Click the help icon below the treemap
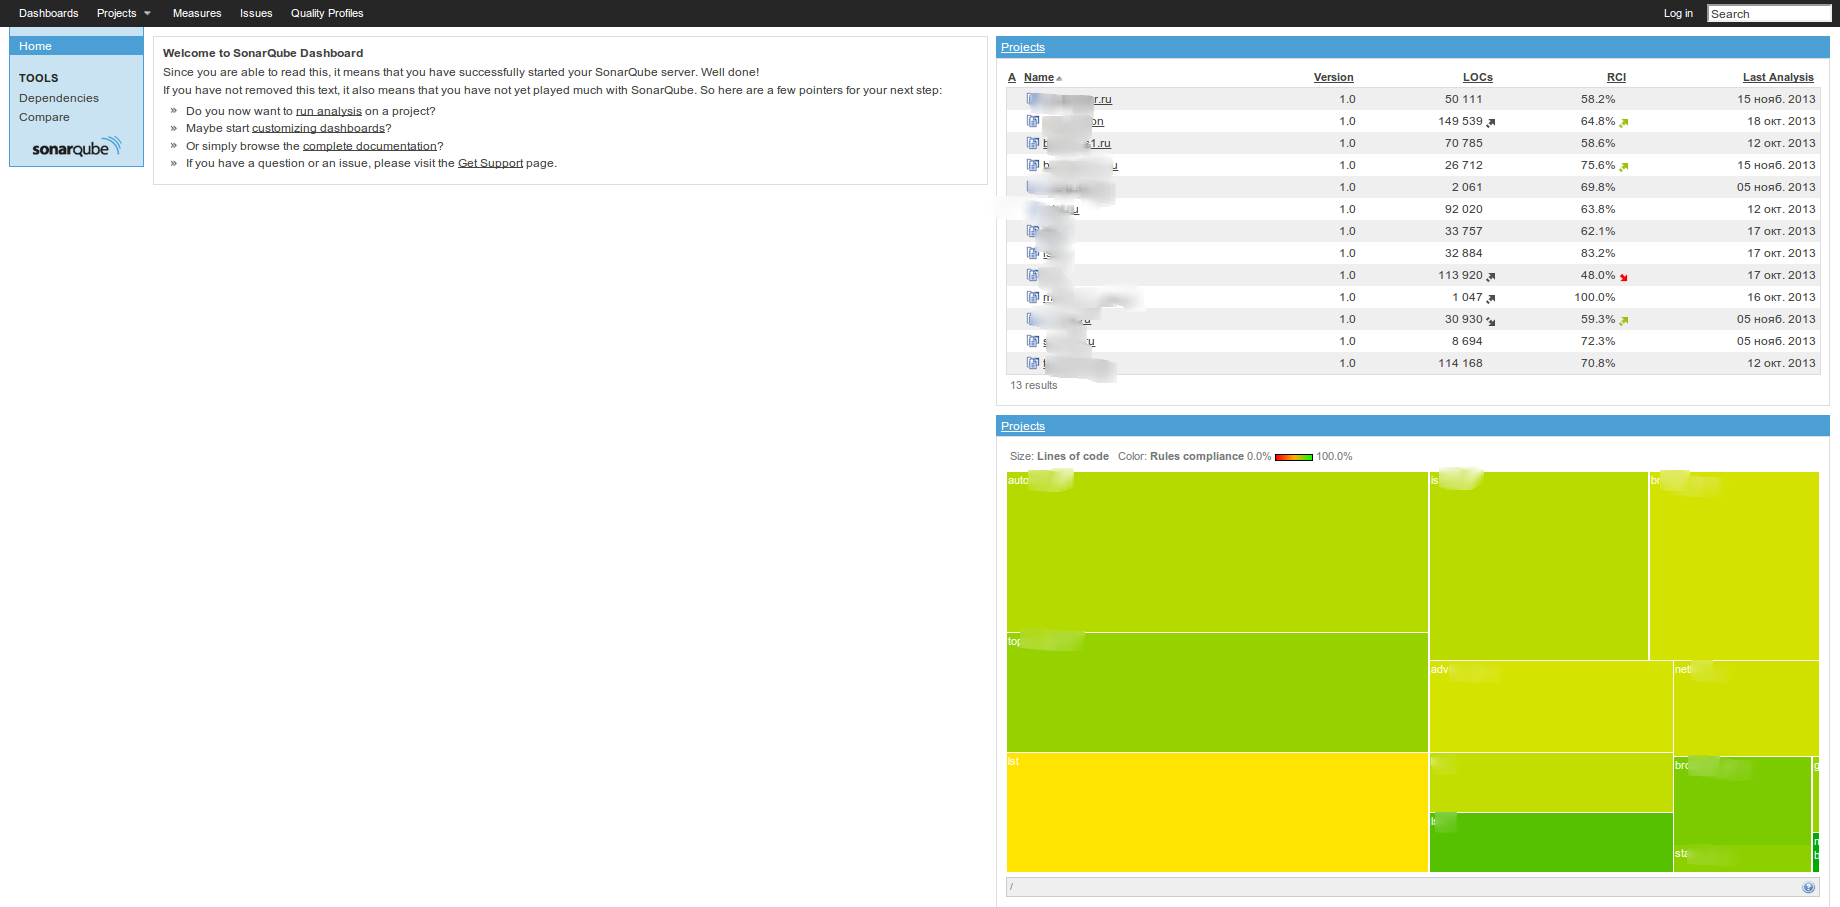Image resolution: width=1840 pixels, height=907 pixels. click(1808, 887)
